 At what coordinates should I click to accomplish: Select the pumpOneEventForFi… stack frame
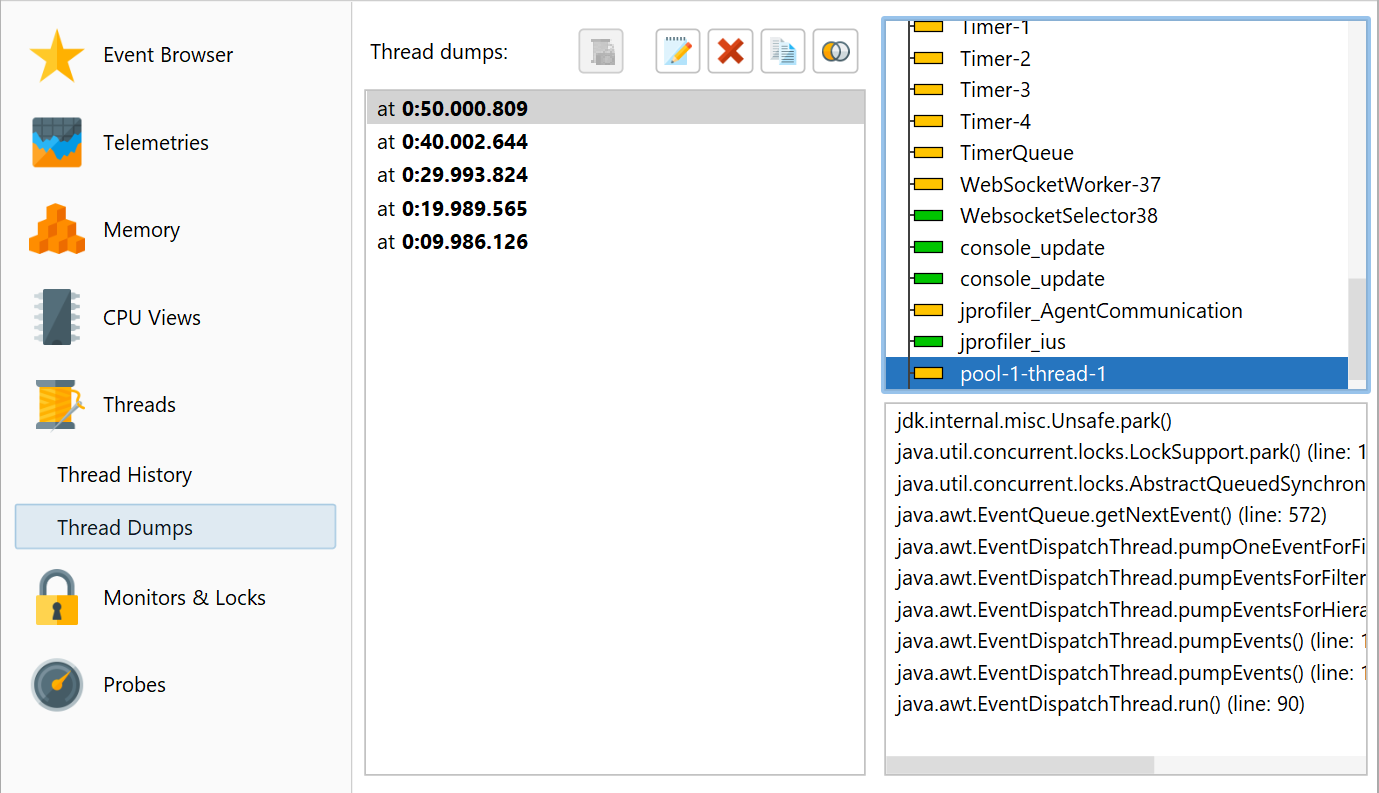[1130, 547]
